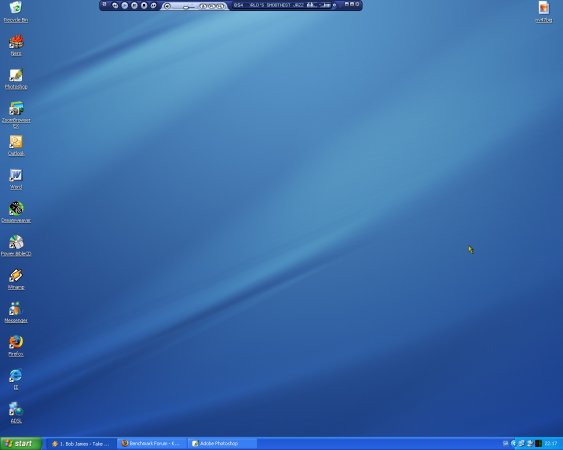This screenshot has width=563, height=450.
Task: Open the media player menu icon at left end
Action: (x=104, y=4)
